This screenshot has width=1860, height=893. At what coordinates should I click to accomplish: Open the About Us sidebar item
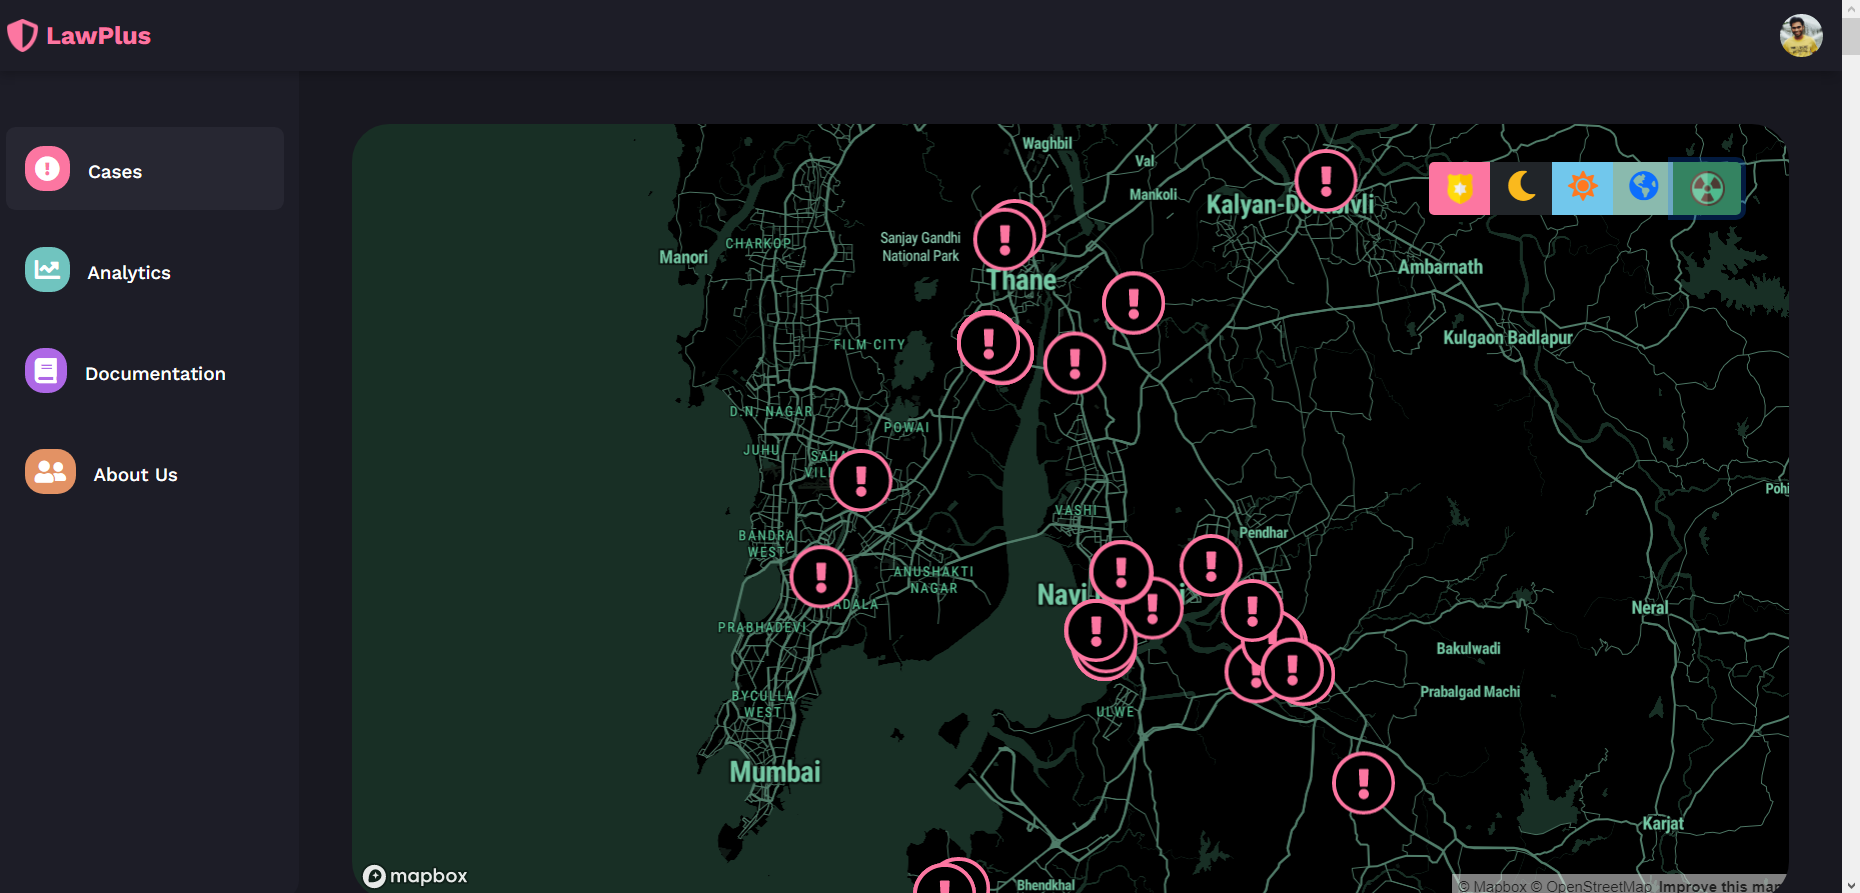pyautogui.click(x=145, y=472)
